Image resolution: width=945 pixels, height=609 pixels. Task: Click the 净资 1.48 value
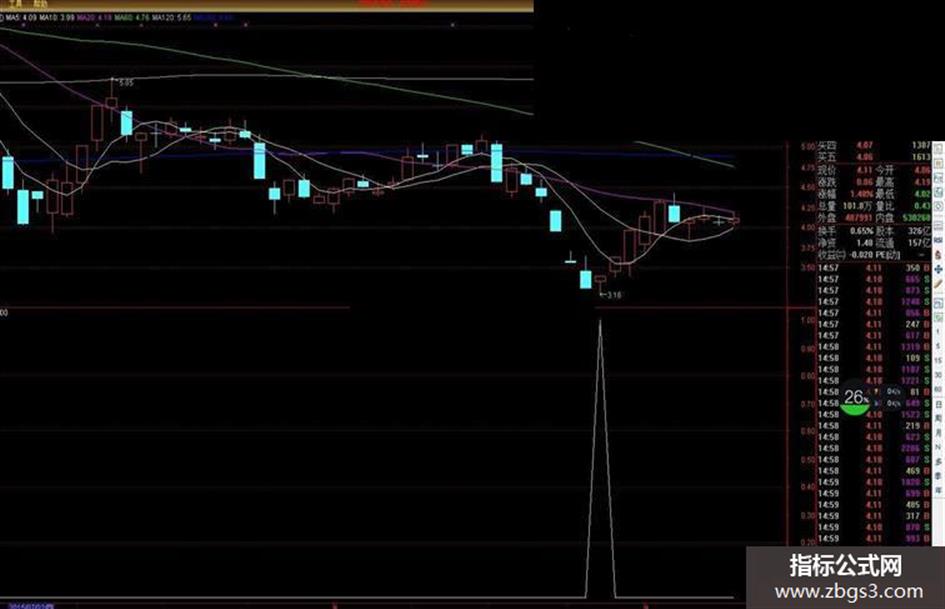[x=865, y=243]
